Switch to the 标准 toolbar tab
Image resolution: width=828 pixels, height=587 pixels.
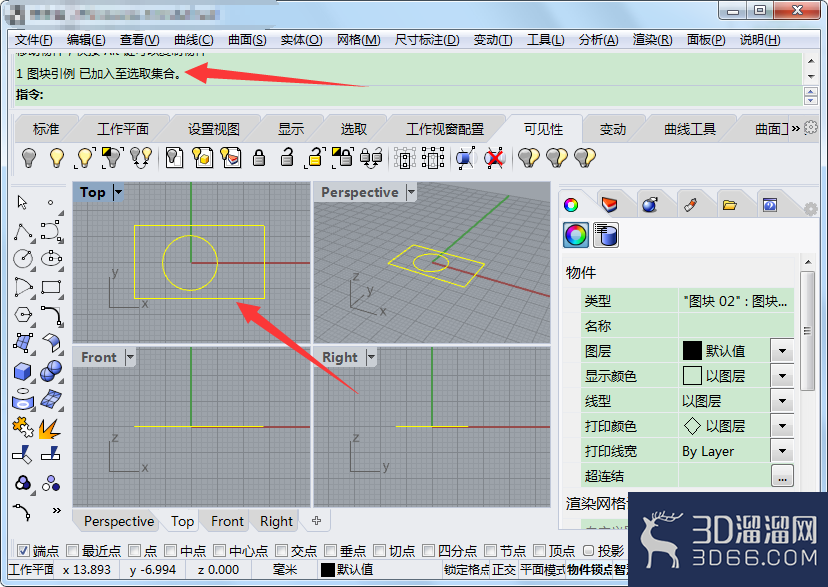(x=46, y=129)
